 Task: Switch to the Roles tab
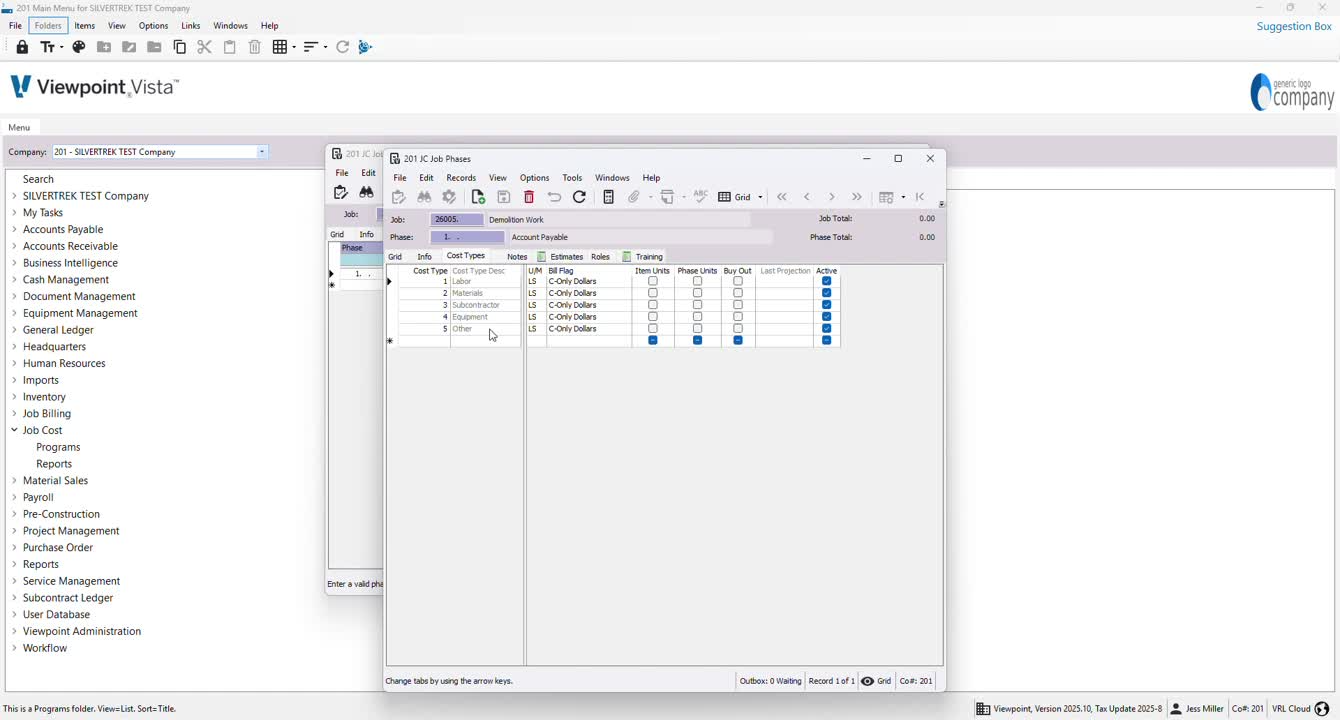click(600, 257)
